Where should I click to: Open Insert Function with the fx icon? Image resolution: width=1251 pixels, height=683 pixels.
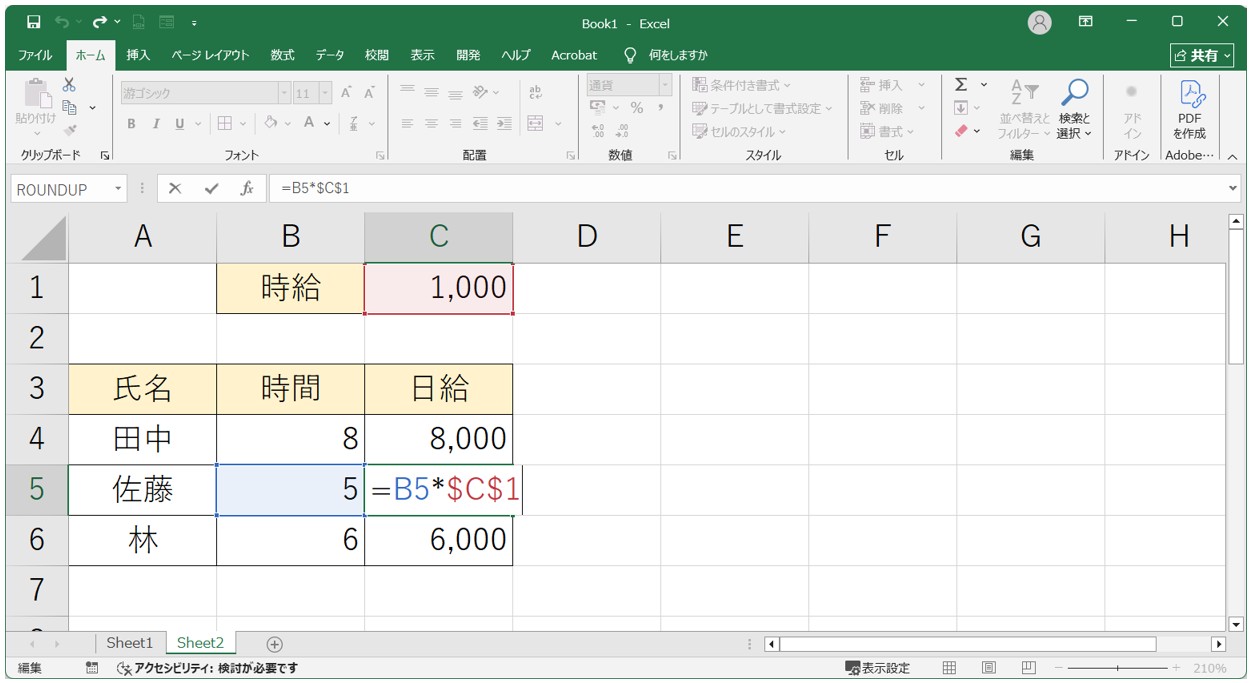coord(247,189)
